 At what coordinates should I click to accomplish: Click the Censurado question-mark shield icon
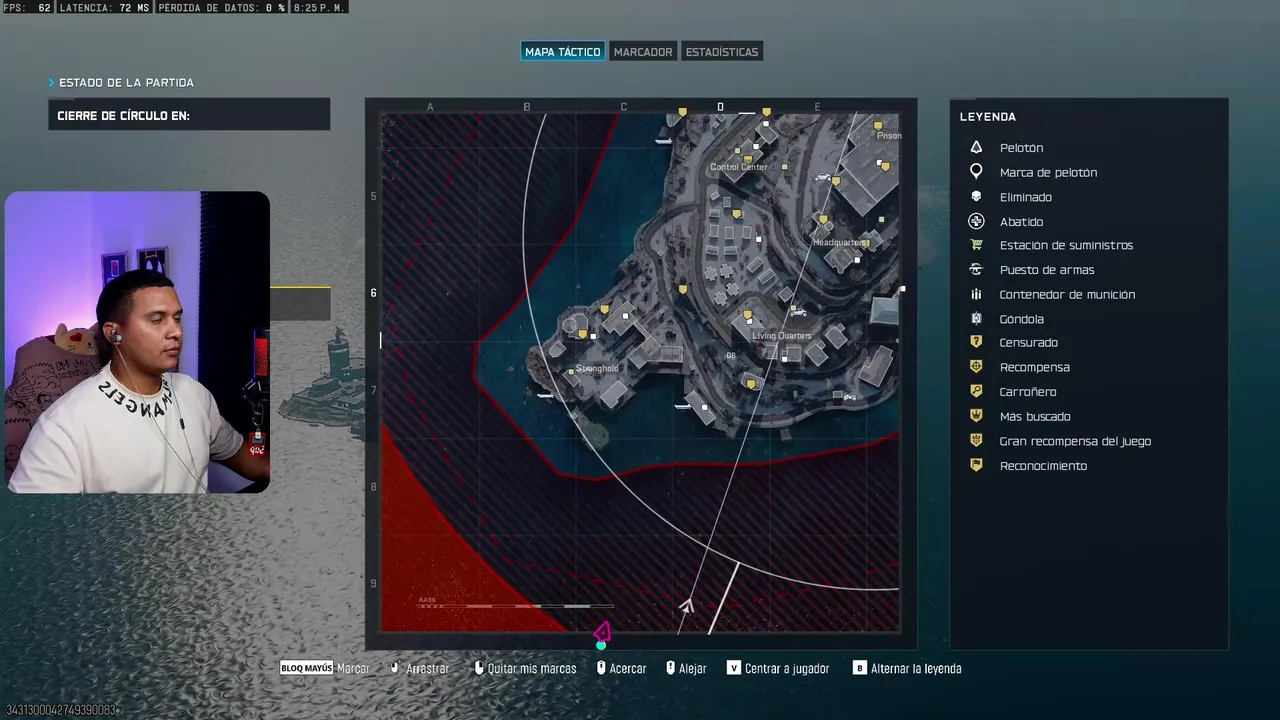coord(976,342)
